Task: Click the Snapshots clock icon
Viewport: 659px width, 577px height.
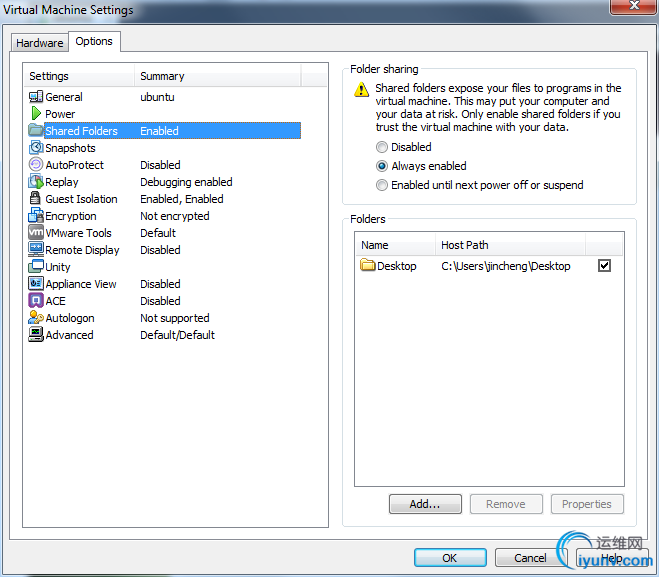Action: click(36, 148)
